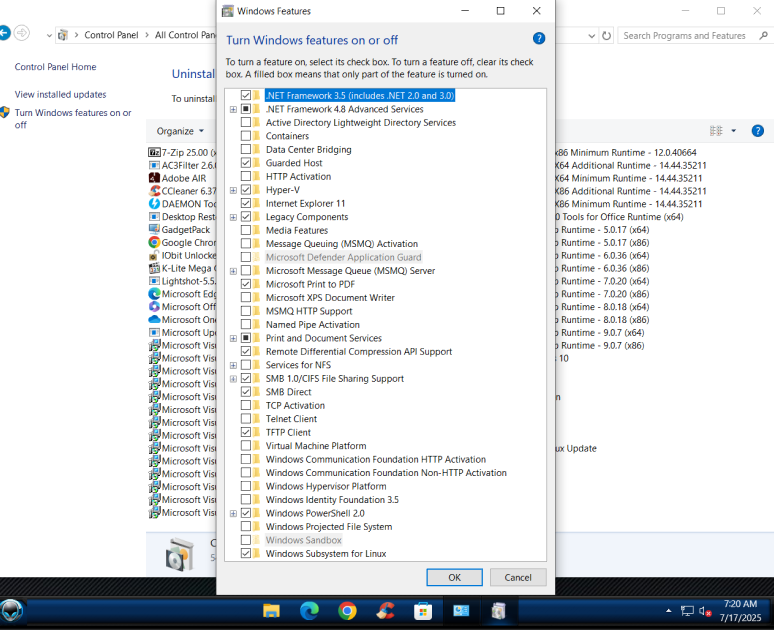Click the back arrow in Control Panel window
The height and width of the screenshot is (630, 774).
coord(4,34)
